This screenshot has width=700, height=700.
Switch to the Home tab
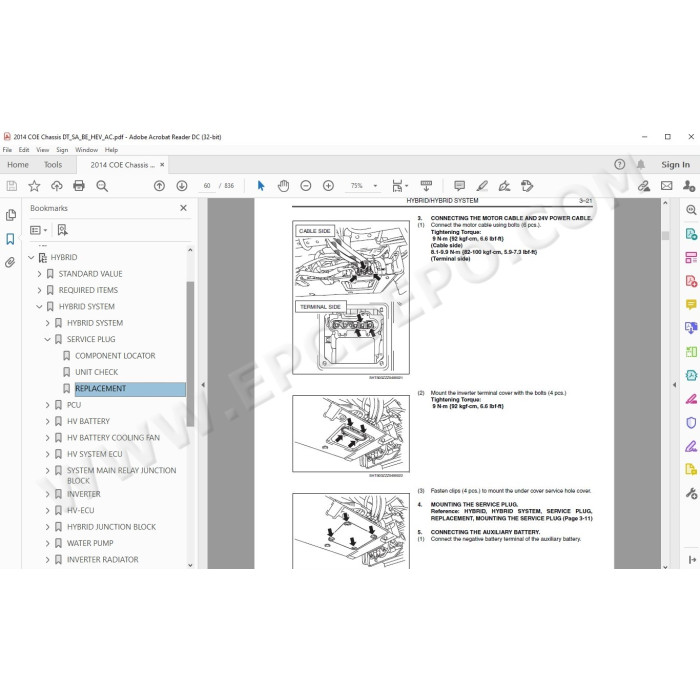pos(18,165)
